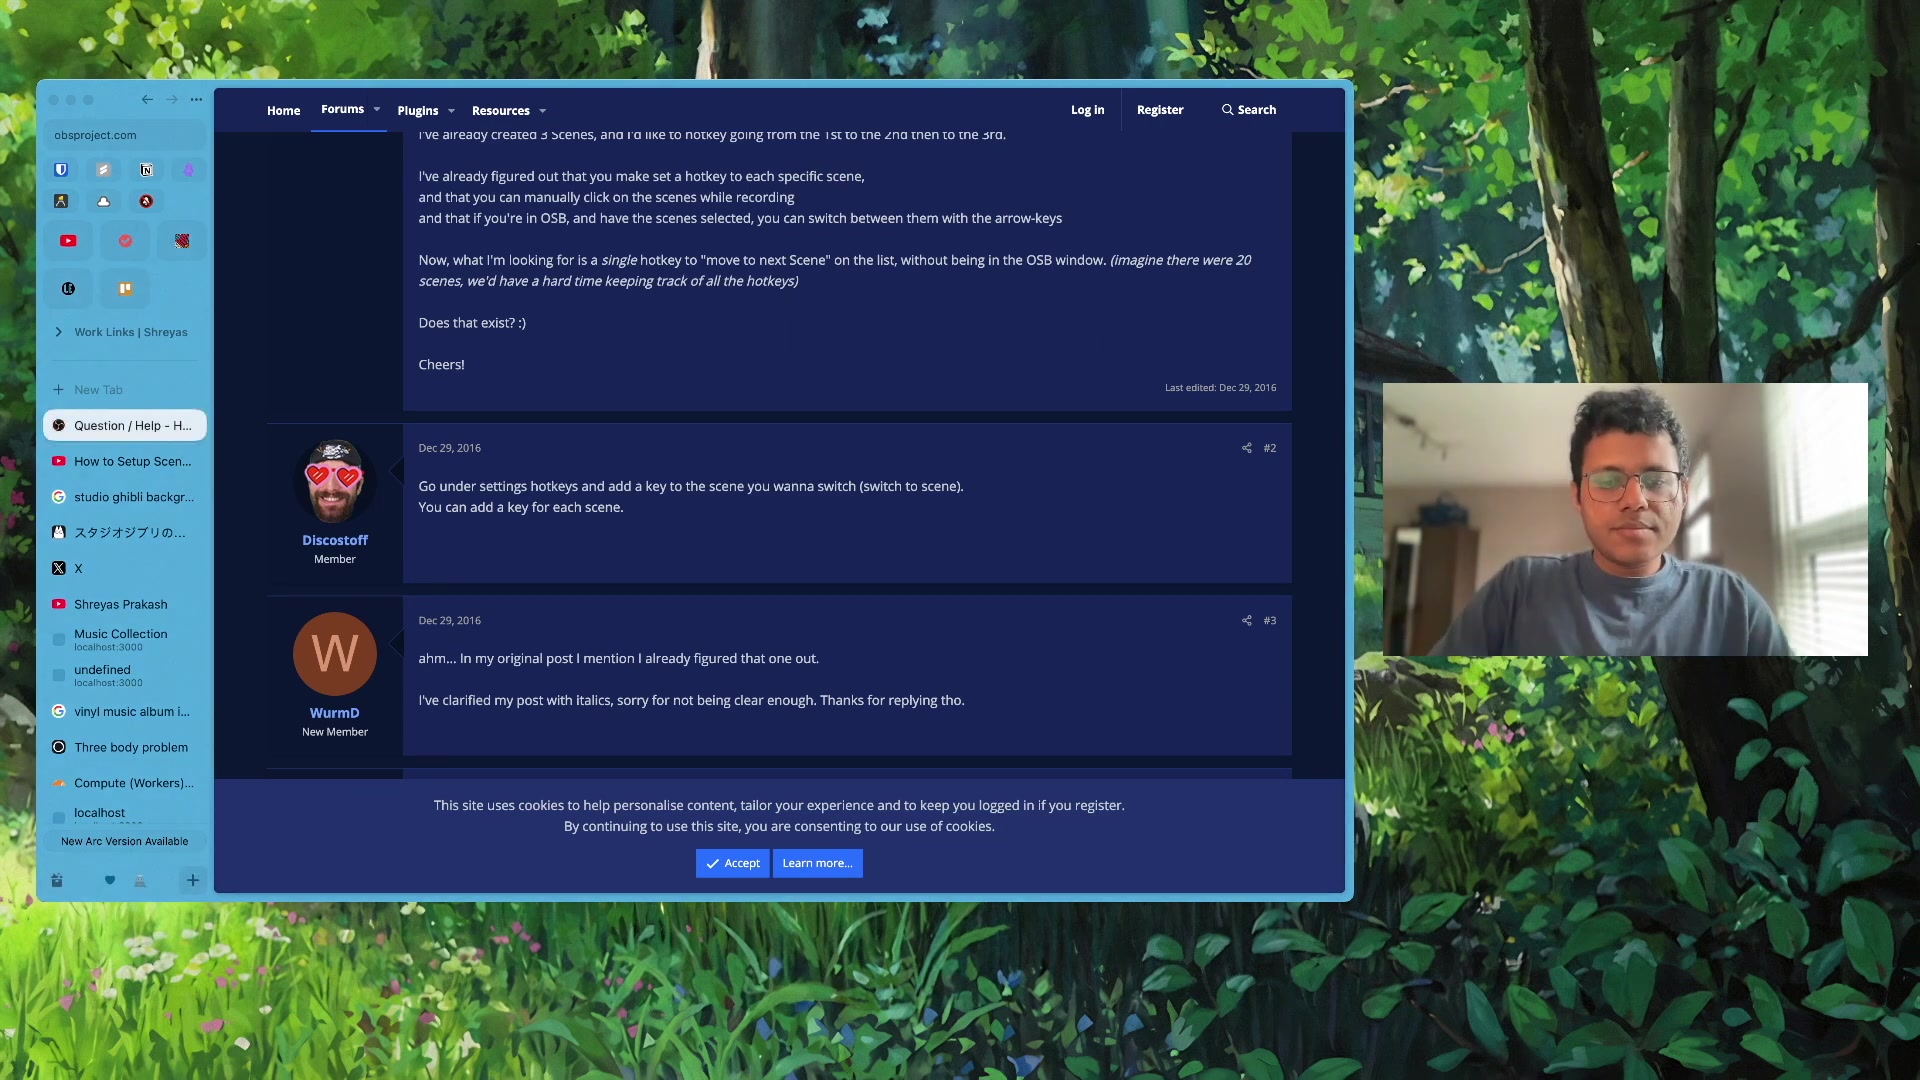Click the plus button at sidebar bottom

193,881
